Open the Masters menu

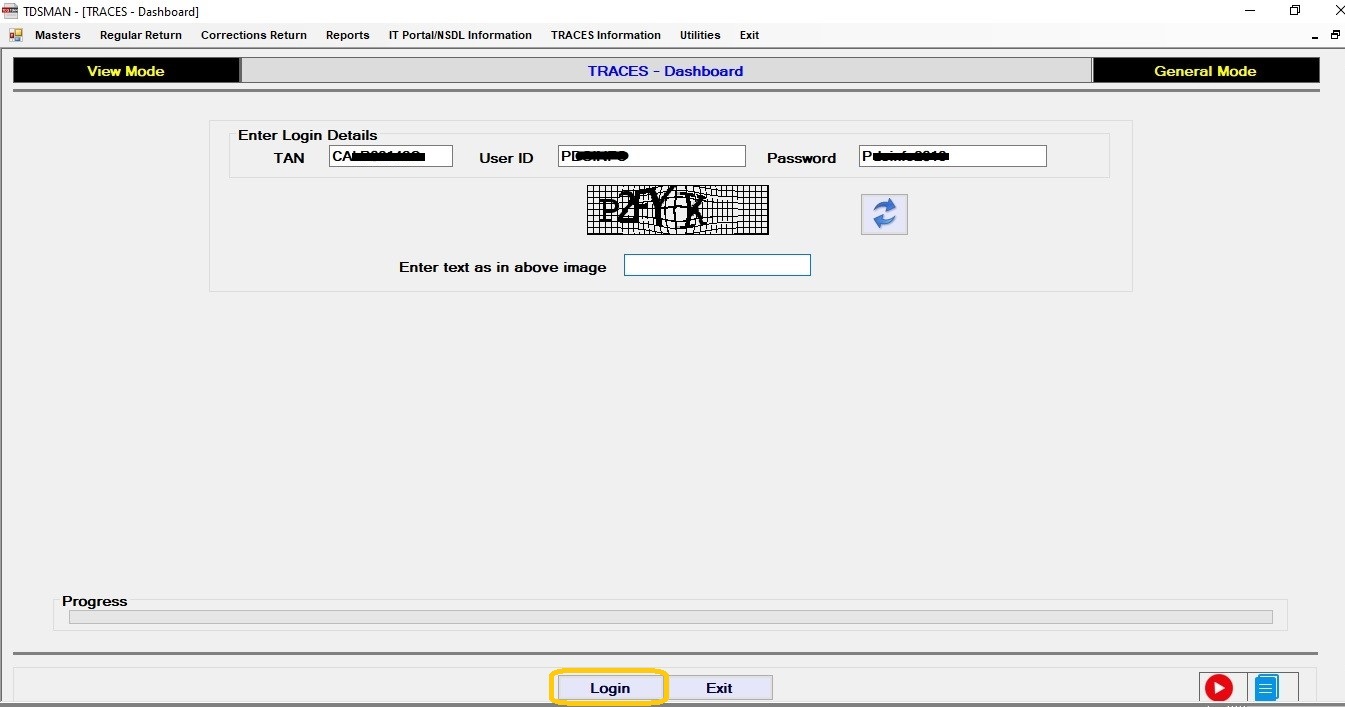click(x=58, y=35)
